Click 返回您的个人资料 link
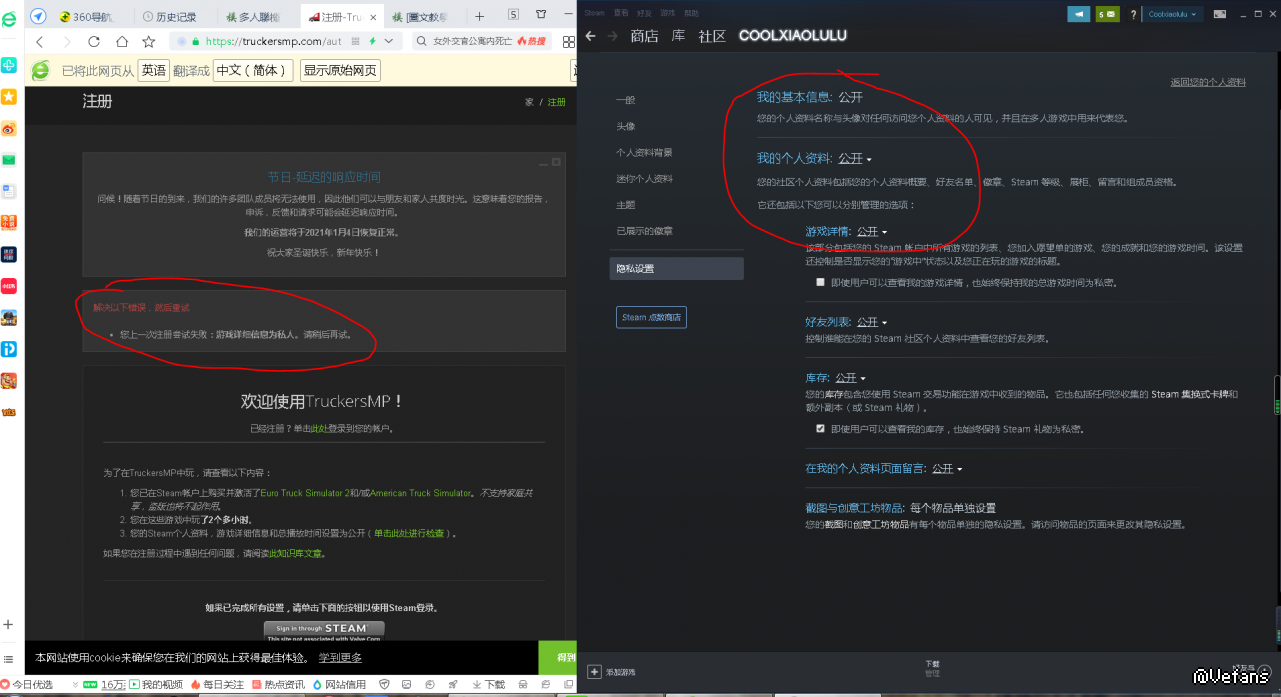Viewport: 1281px width, 697px height. pos(1208,82)
